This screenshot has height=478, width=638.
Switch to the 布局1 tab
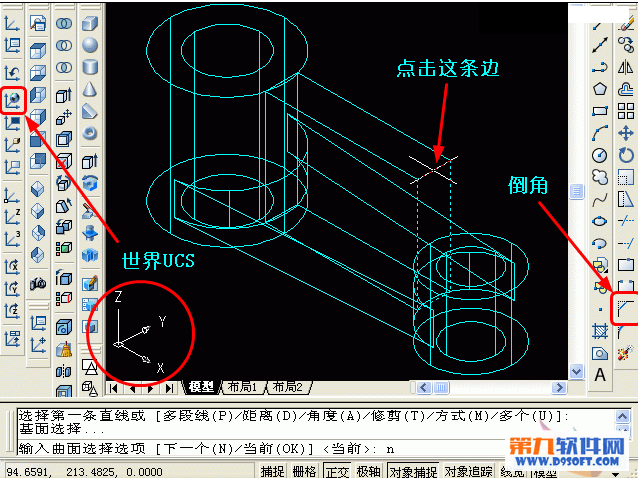tap(242, 387)
